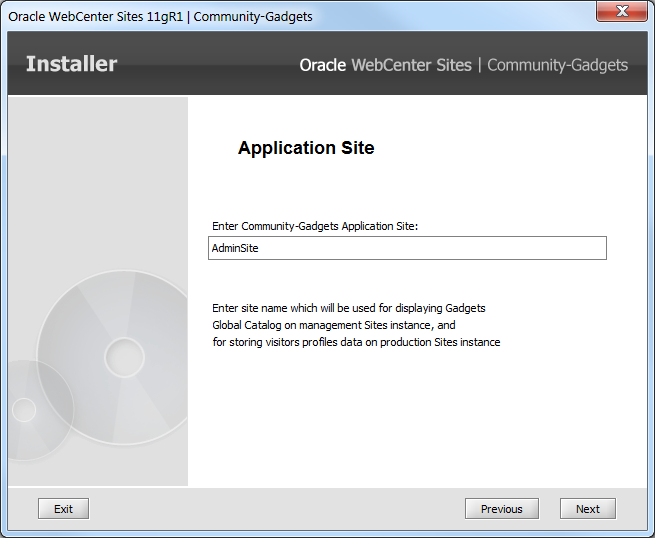Select the 'Application Site' heading
The height and width of the screenshot is (538, 655).
[x=306, y=148]
